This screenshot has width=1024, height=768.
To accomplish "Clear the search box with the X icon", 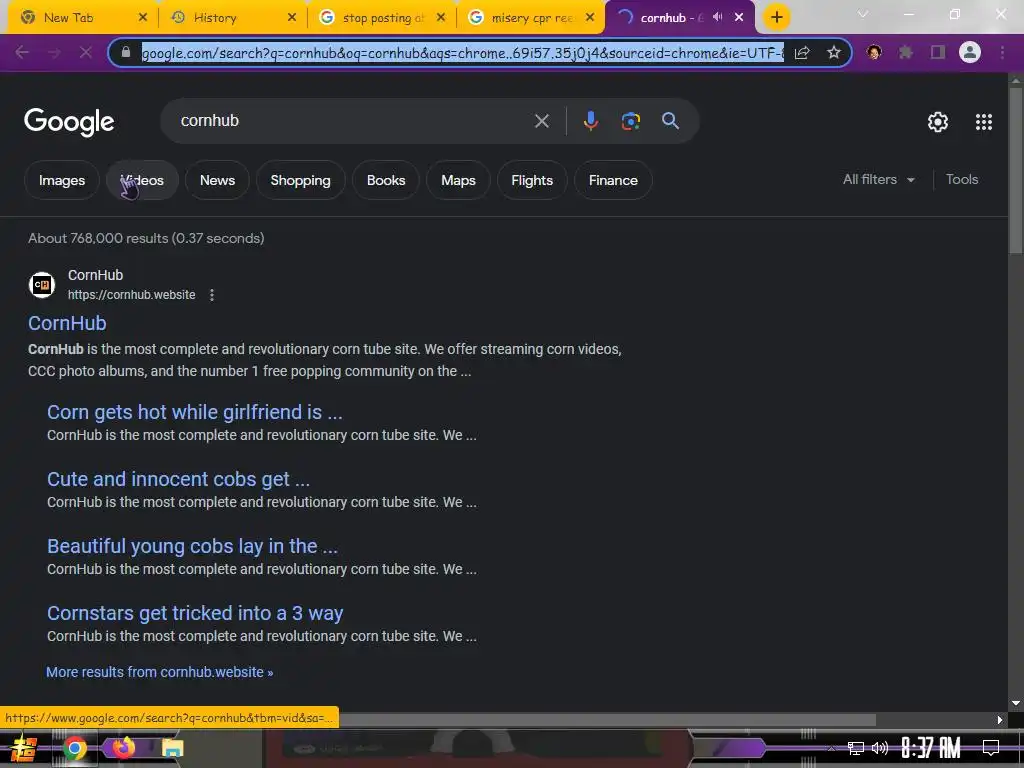I will pyautogui.click(x=541, y=121).
